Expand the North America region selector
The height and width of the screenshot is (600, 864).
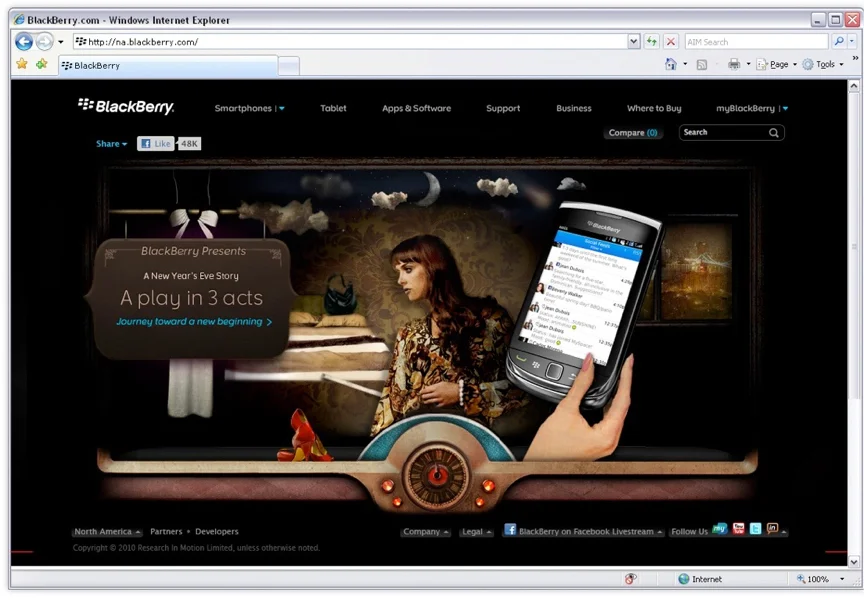[107, 532]
